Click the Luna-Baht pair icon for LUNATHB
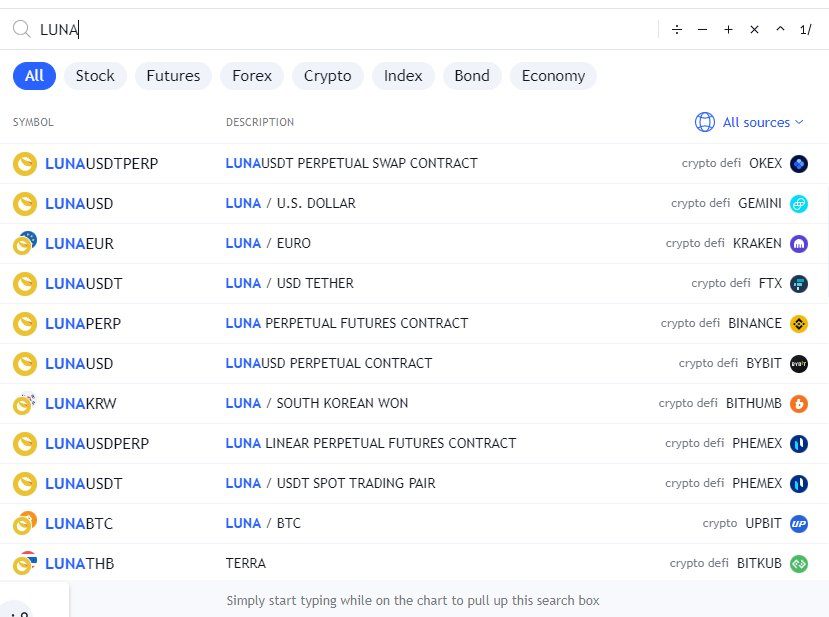 (25, 563)
